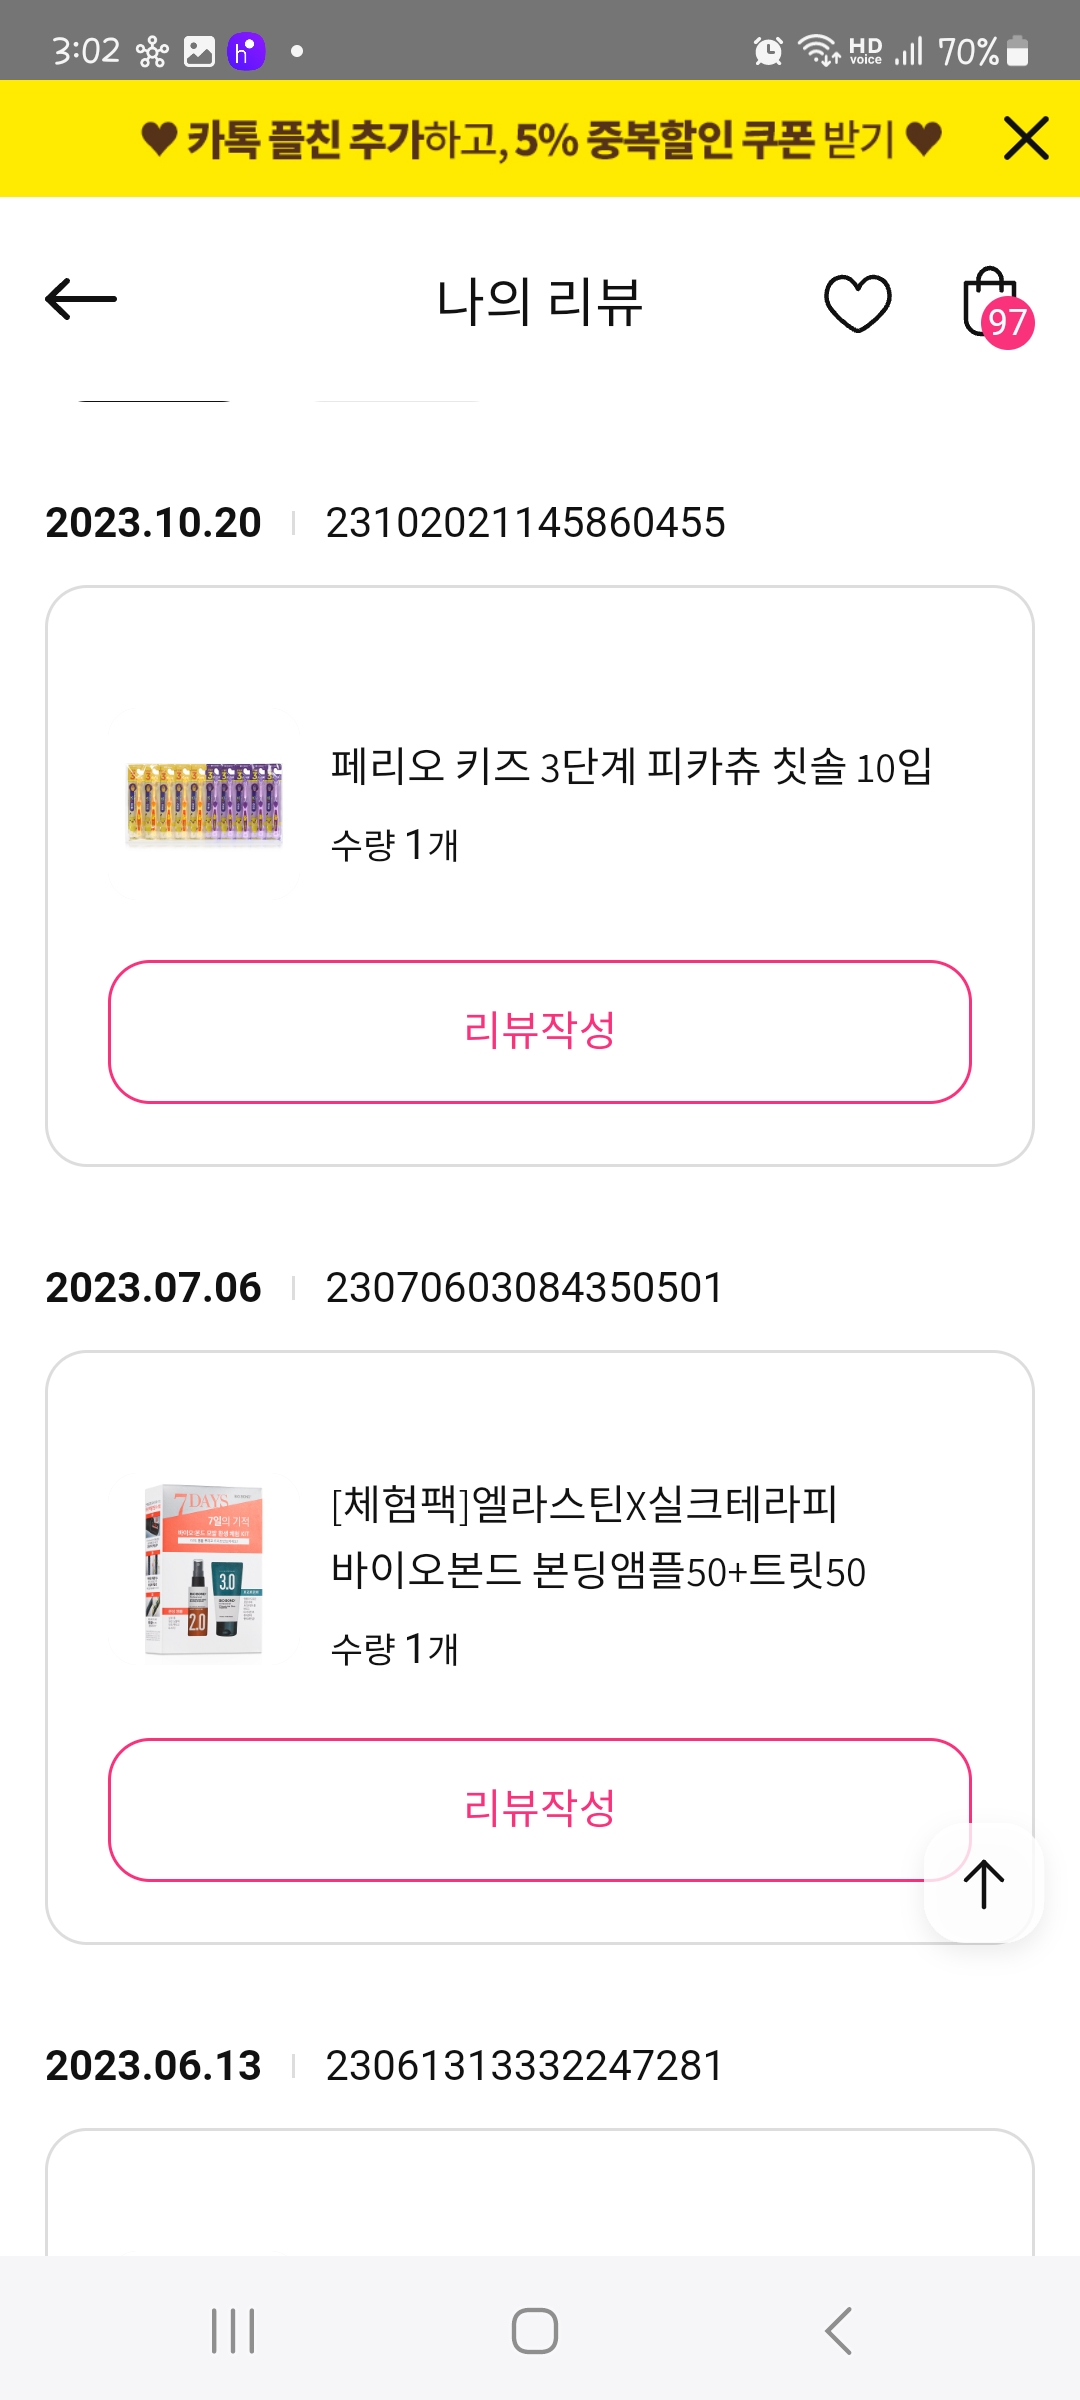Tap the back arrow in header
Image resolution: width=1080 pixels, height=2400 pixels.
coord(81,299)
